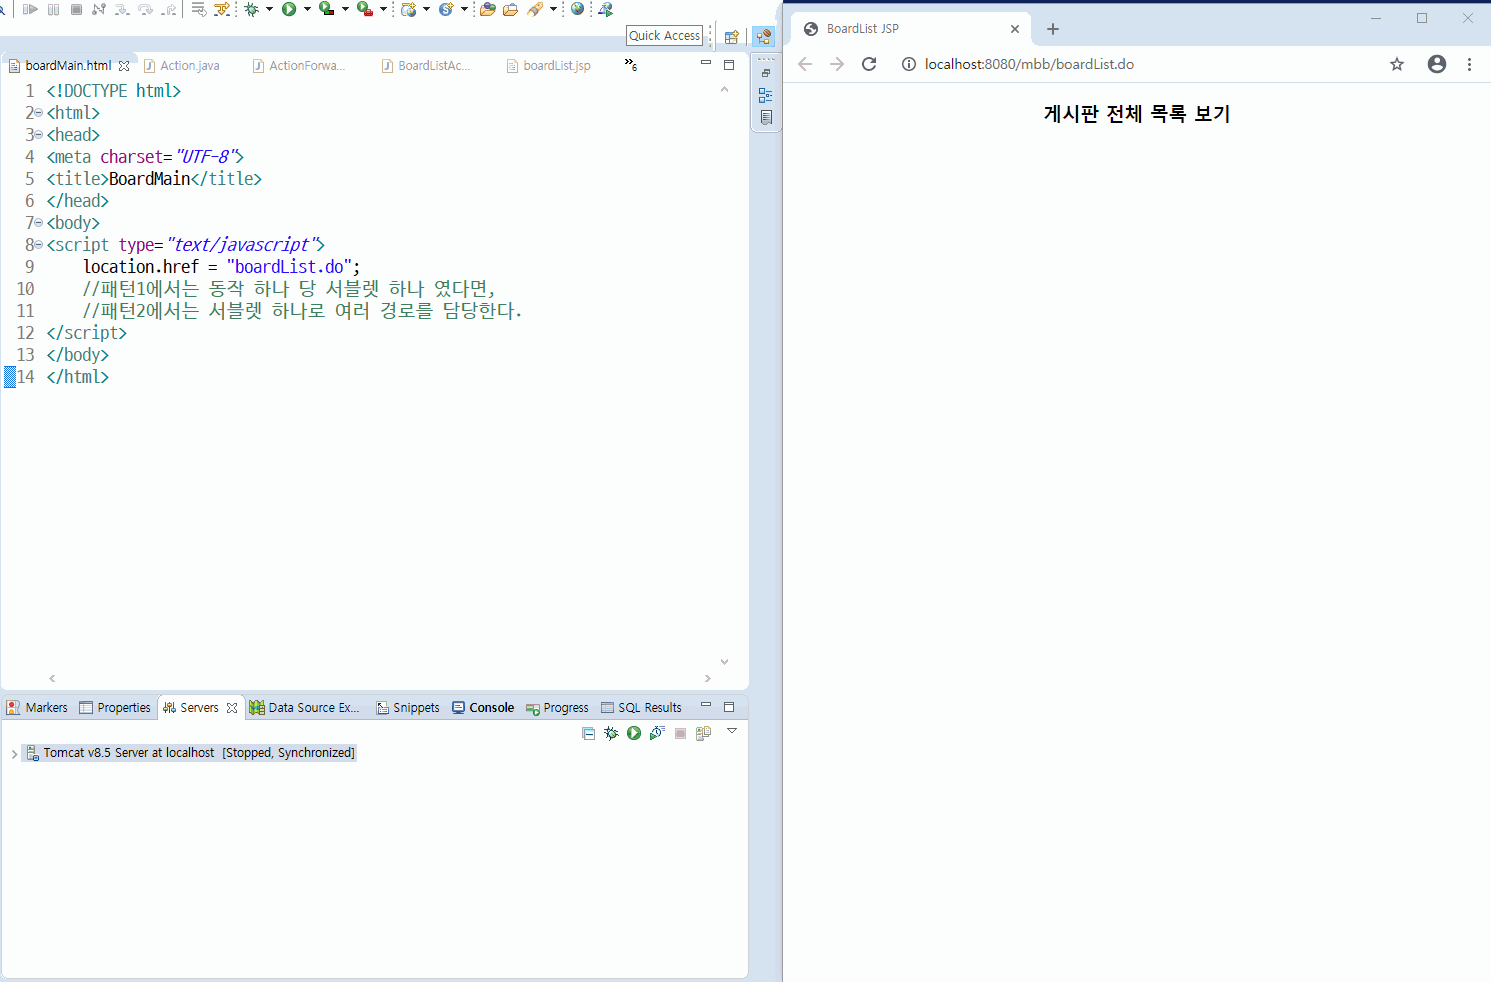Click the Step Over icon
Screen dimensions: 1491x982
[146, 9]
